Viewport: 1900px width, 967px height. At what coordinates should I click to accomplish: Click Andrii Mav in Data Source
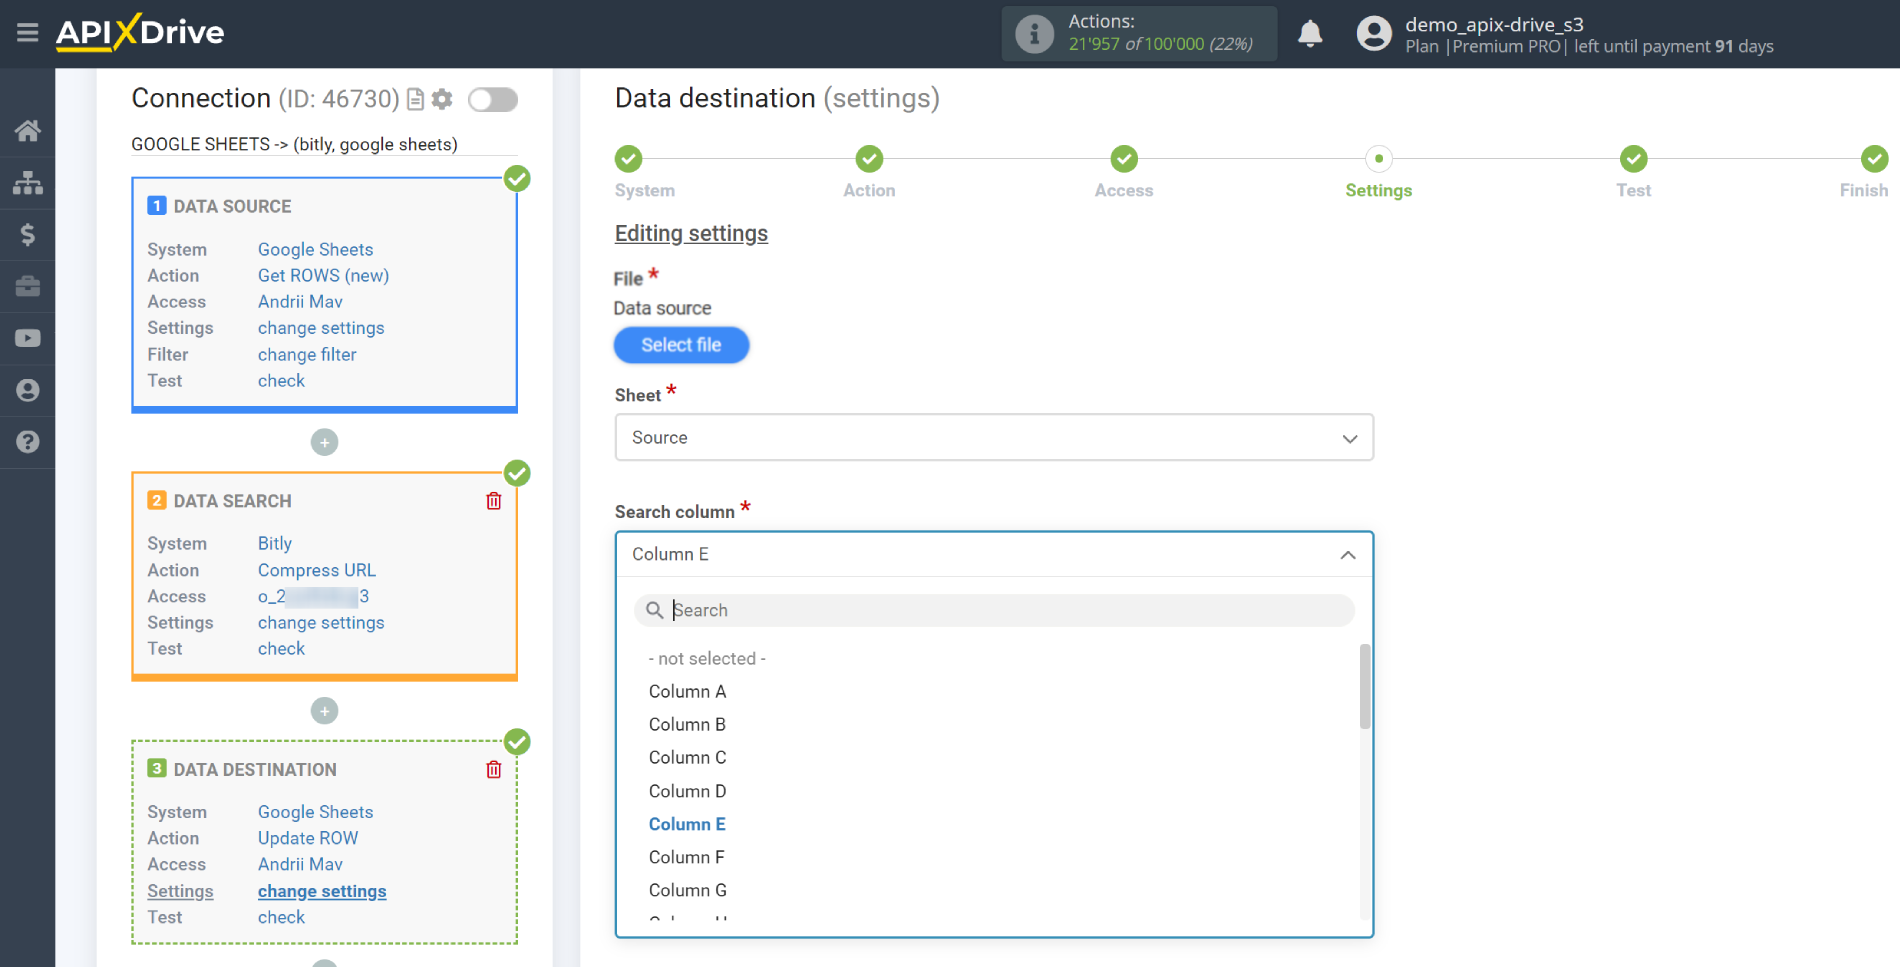(300, 302)
